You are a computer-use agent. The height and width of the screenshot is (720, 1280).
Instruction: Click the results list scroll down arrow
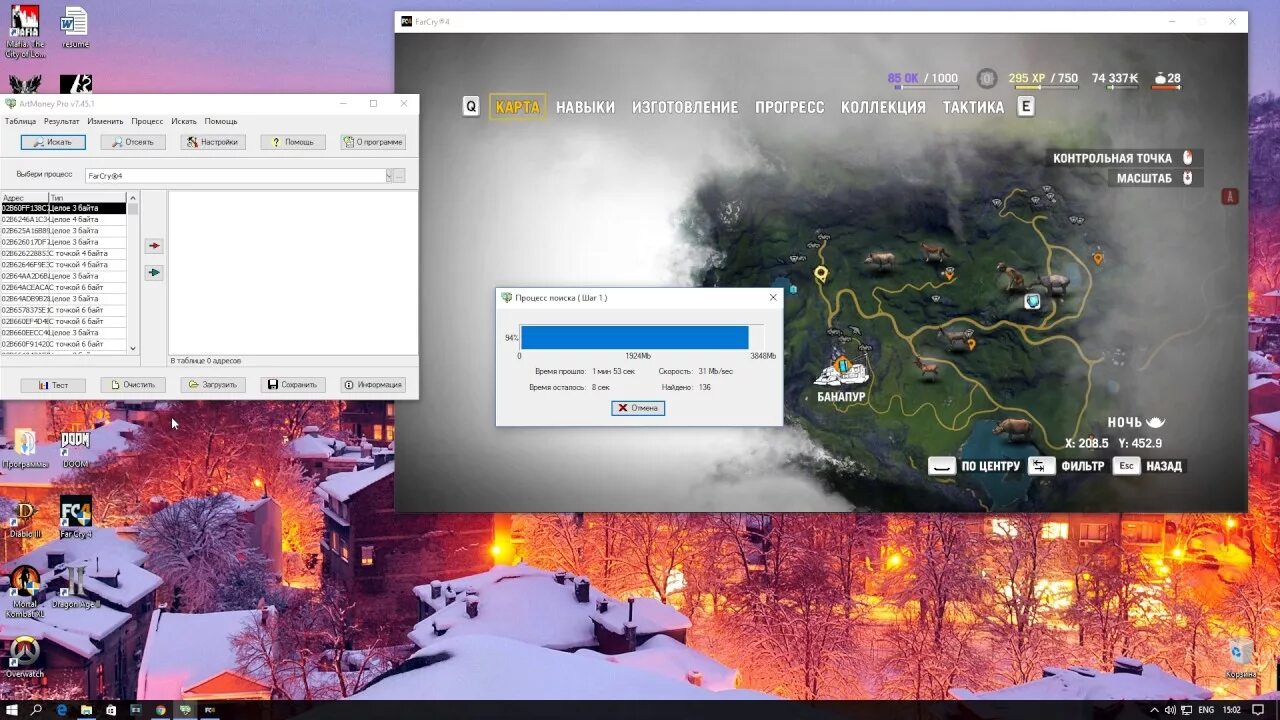(133, 348)
